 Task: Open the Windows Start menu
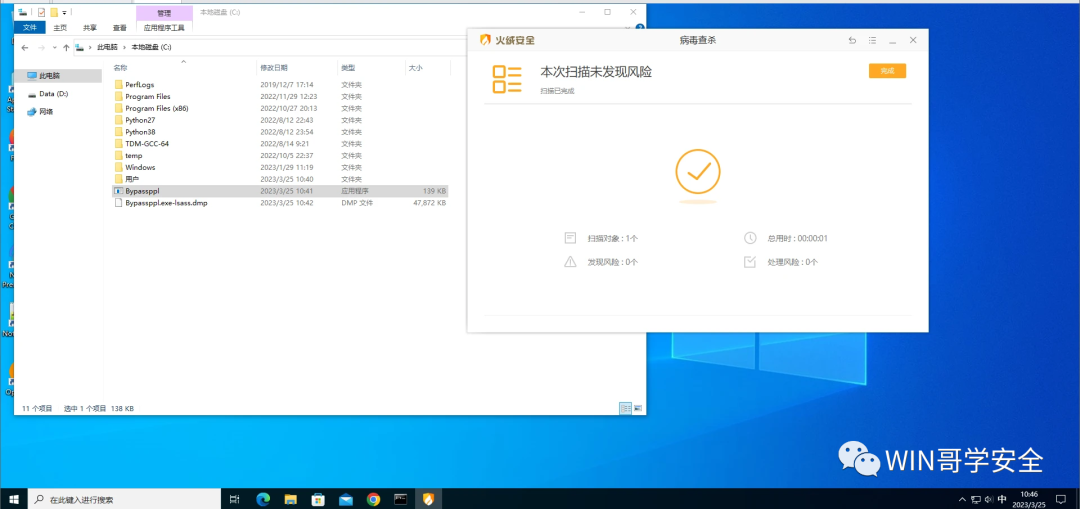14,499
